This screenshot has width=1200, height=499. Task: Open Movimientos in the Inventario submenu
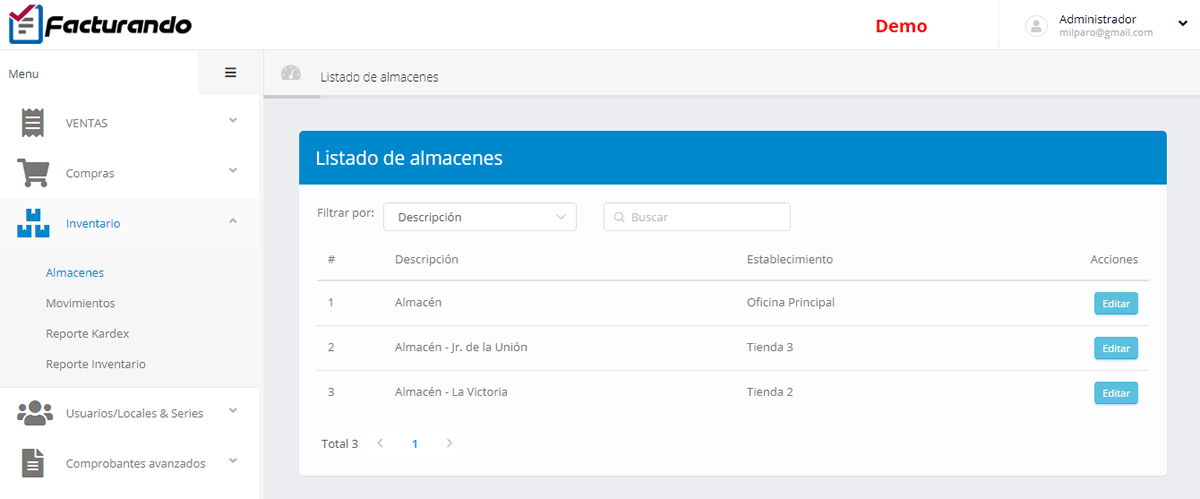80,303
